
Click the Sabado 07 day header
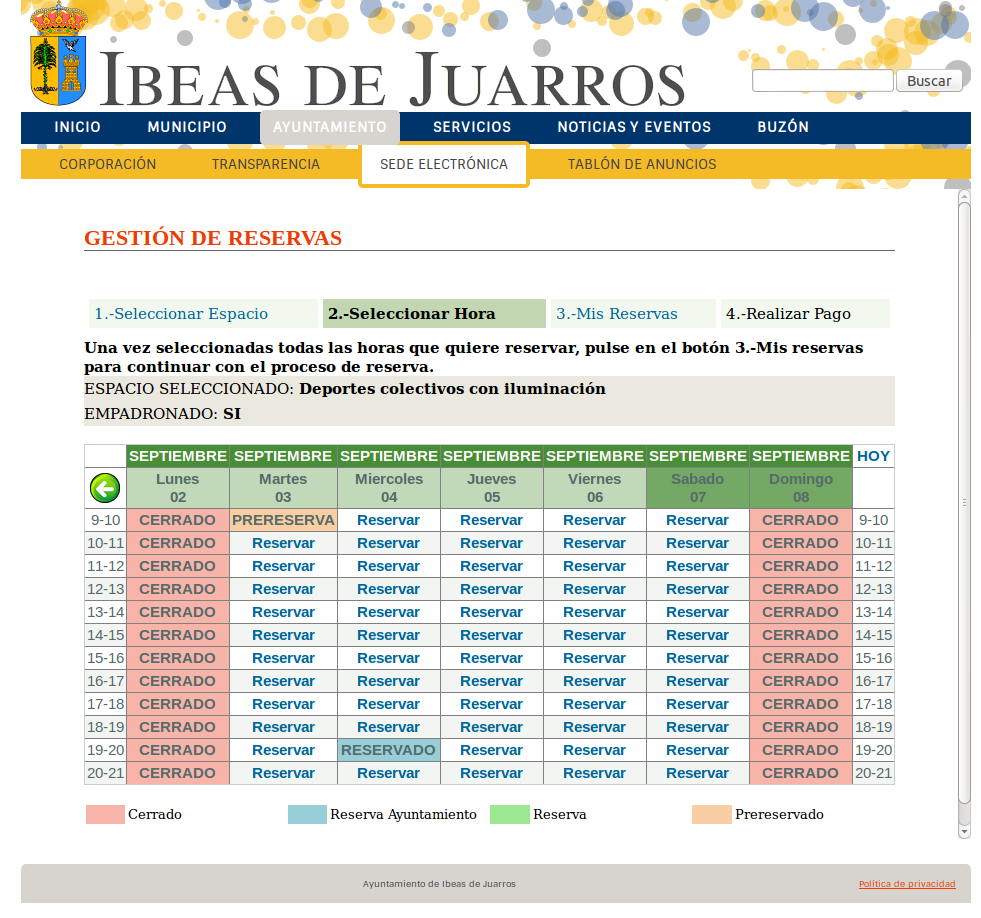tap(698, 488)
